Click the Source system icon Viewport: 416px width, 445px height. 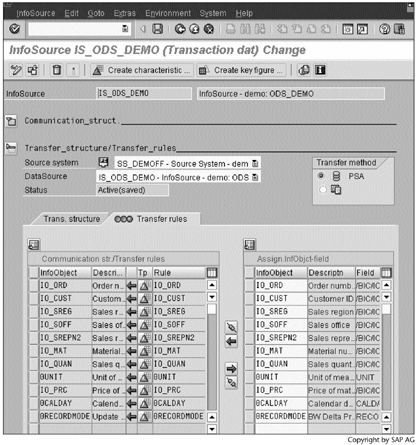tap(104, 162)
